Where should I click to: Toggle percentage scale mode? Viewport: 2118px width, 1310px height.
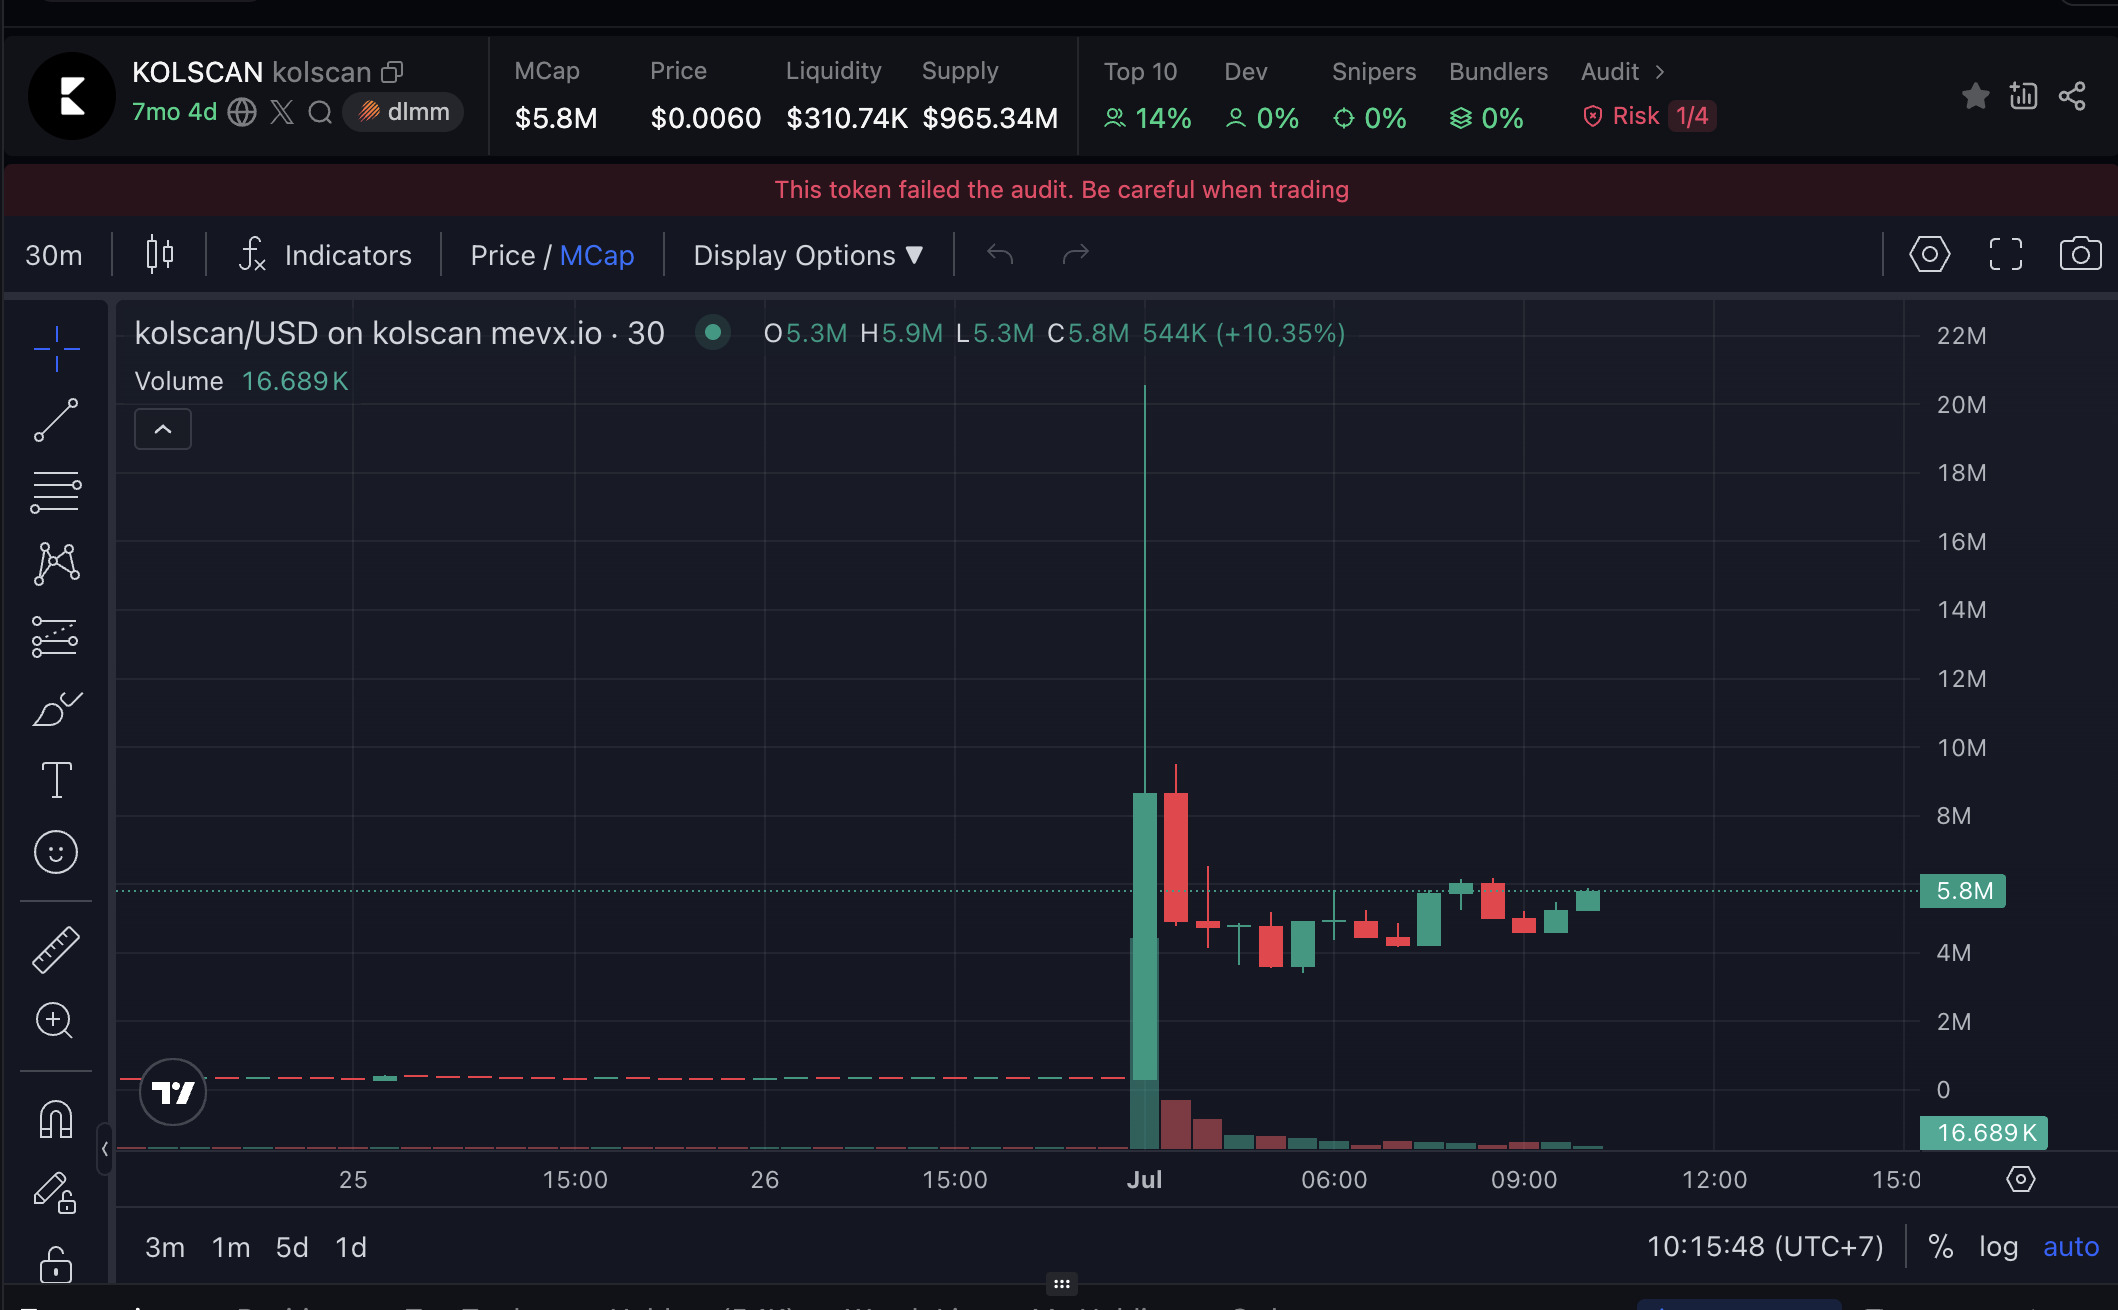tap(1941, 1246)
